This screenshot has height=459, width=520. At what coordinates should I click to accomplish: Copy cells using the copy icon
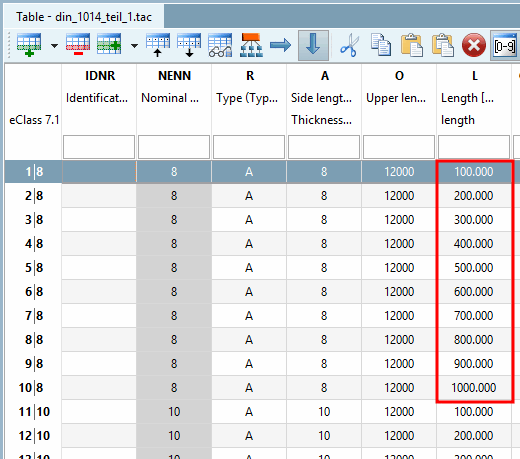pyautogui.click(x=380, y=45)
